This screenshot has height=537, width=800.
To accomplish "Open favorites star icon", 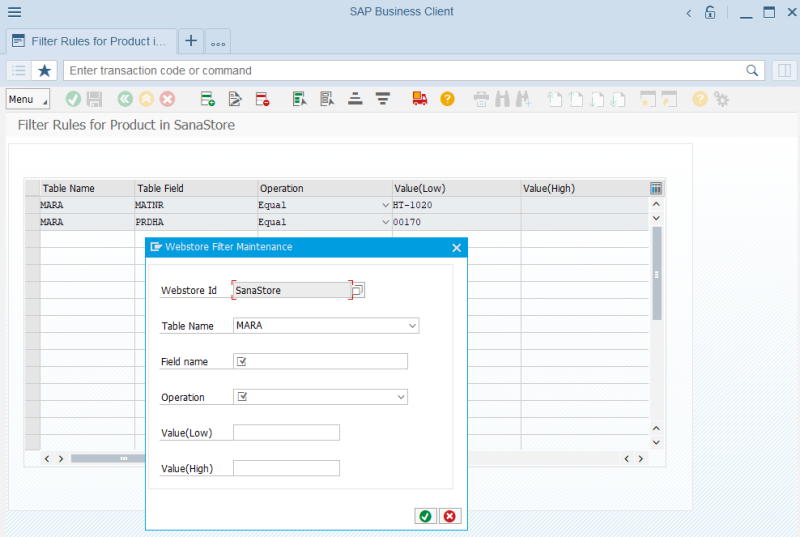I will (x=44, y=70).
